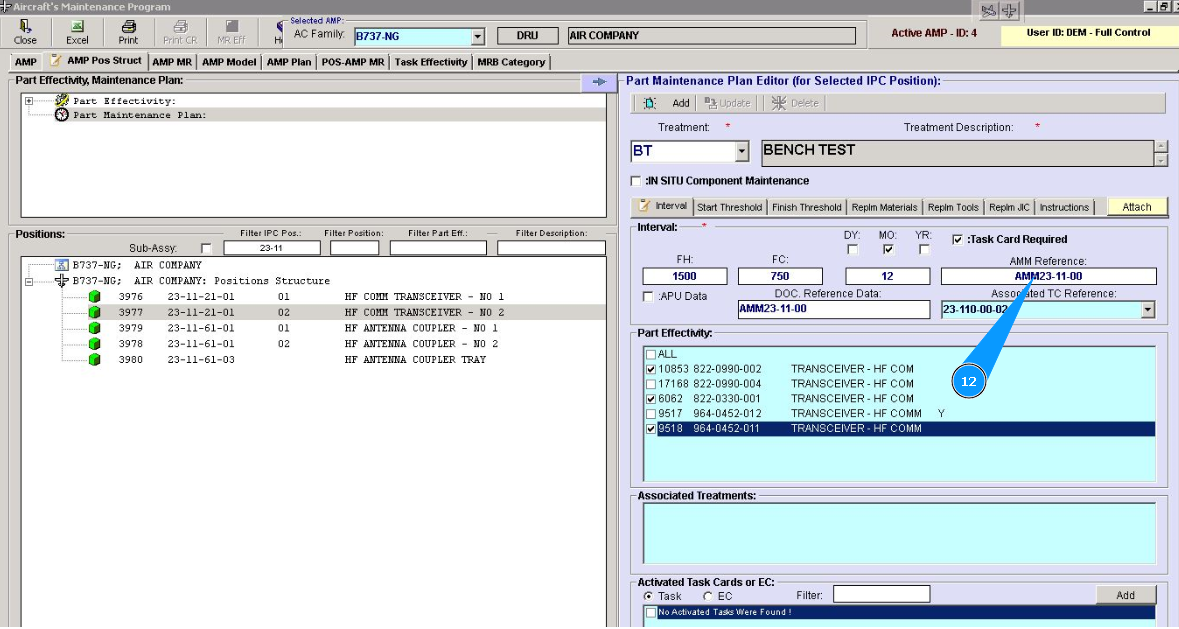Image resolution: width=1179 pixels, height=629 pixels.
Task: Open the Treatment dropdown showing BT
Action: [x=741, y=152]
